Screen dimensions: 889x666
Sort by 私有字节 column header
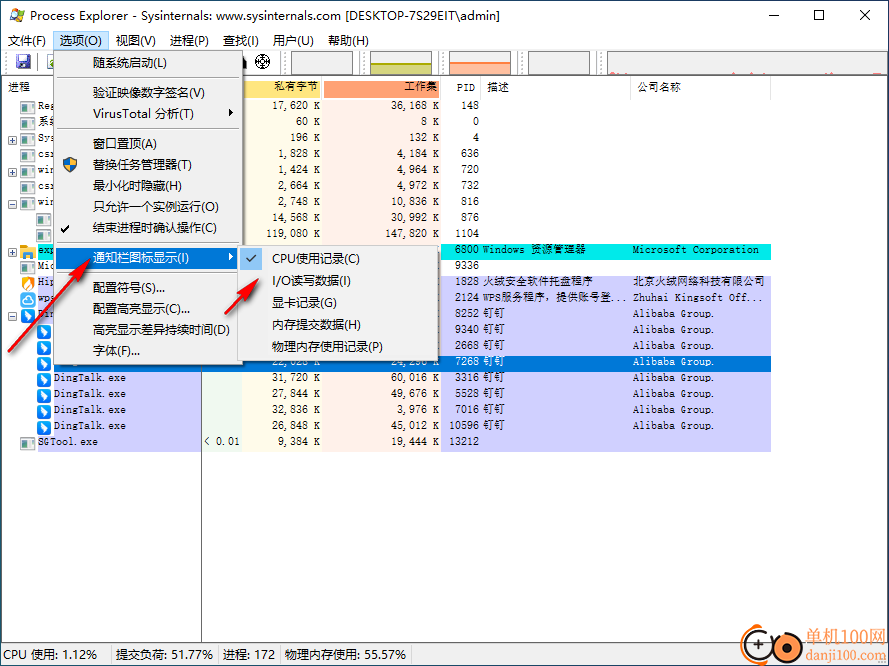(282, 87)
